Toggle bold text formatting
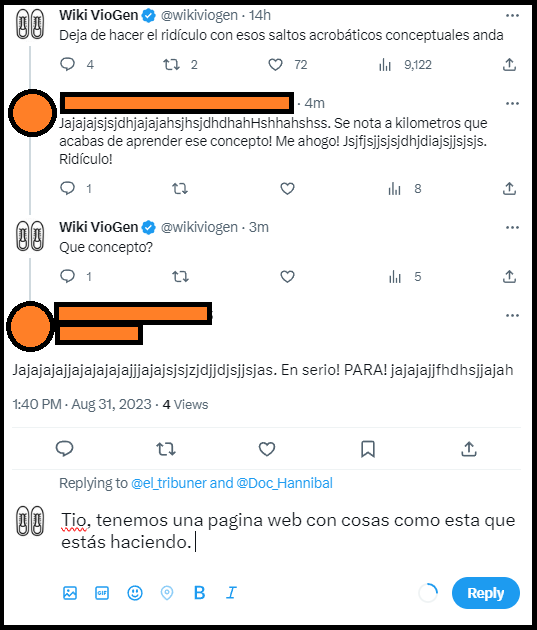This screenshot has width=537, height=630. click(199, 593)
